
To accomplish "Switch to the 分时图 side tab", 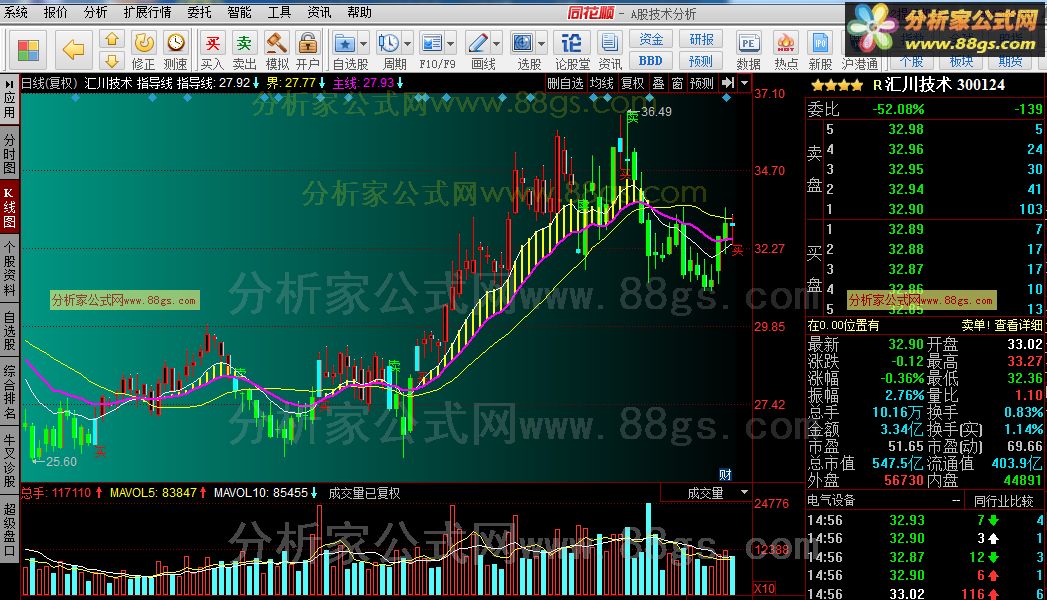I will pyautogui.click(x=9, y=154).
